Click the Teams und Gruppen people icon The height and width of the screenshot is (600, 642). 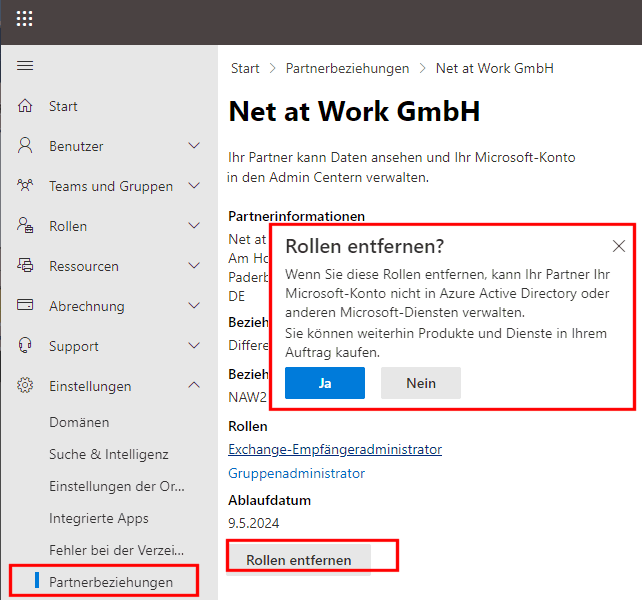click(25, 186)
